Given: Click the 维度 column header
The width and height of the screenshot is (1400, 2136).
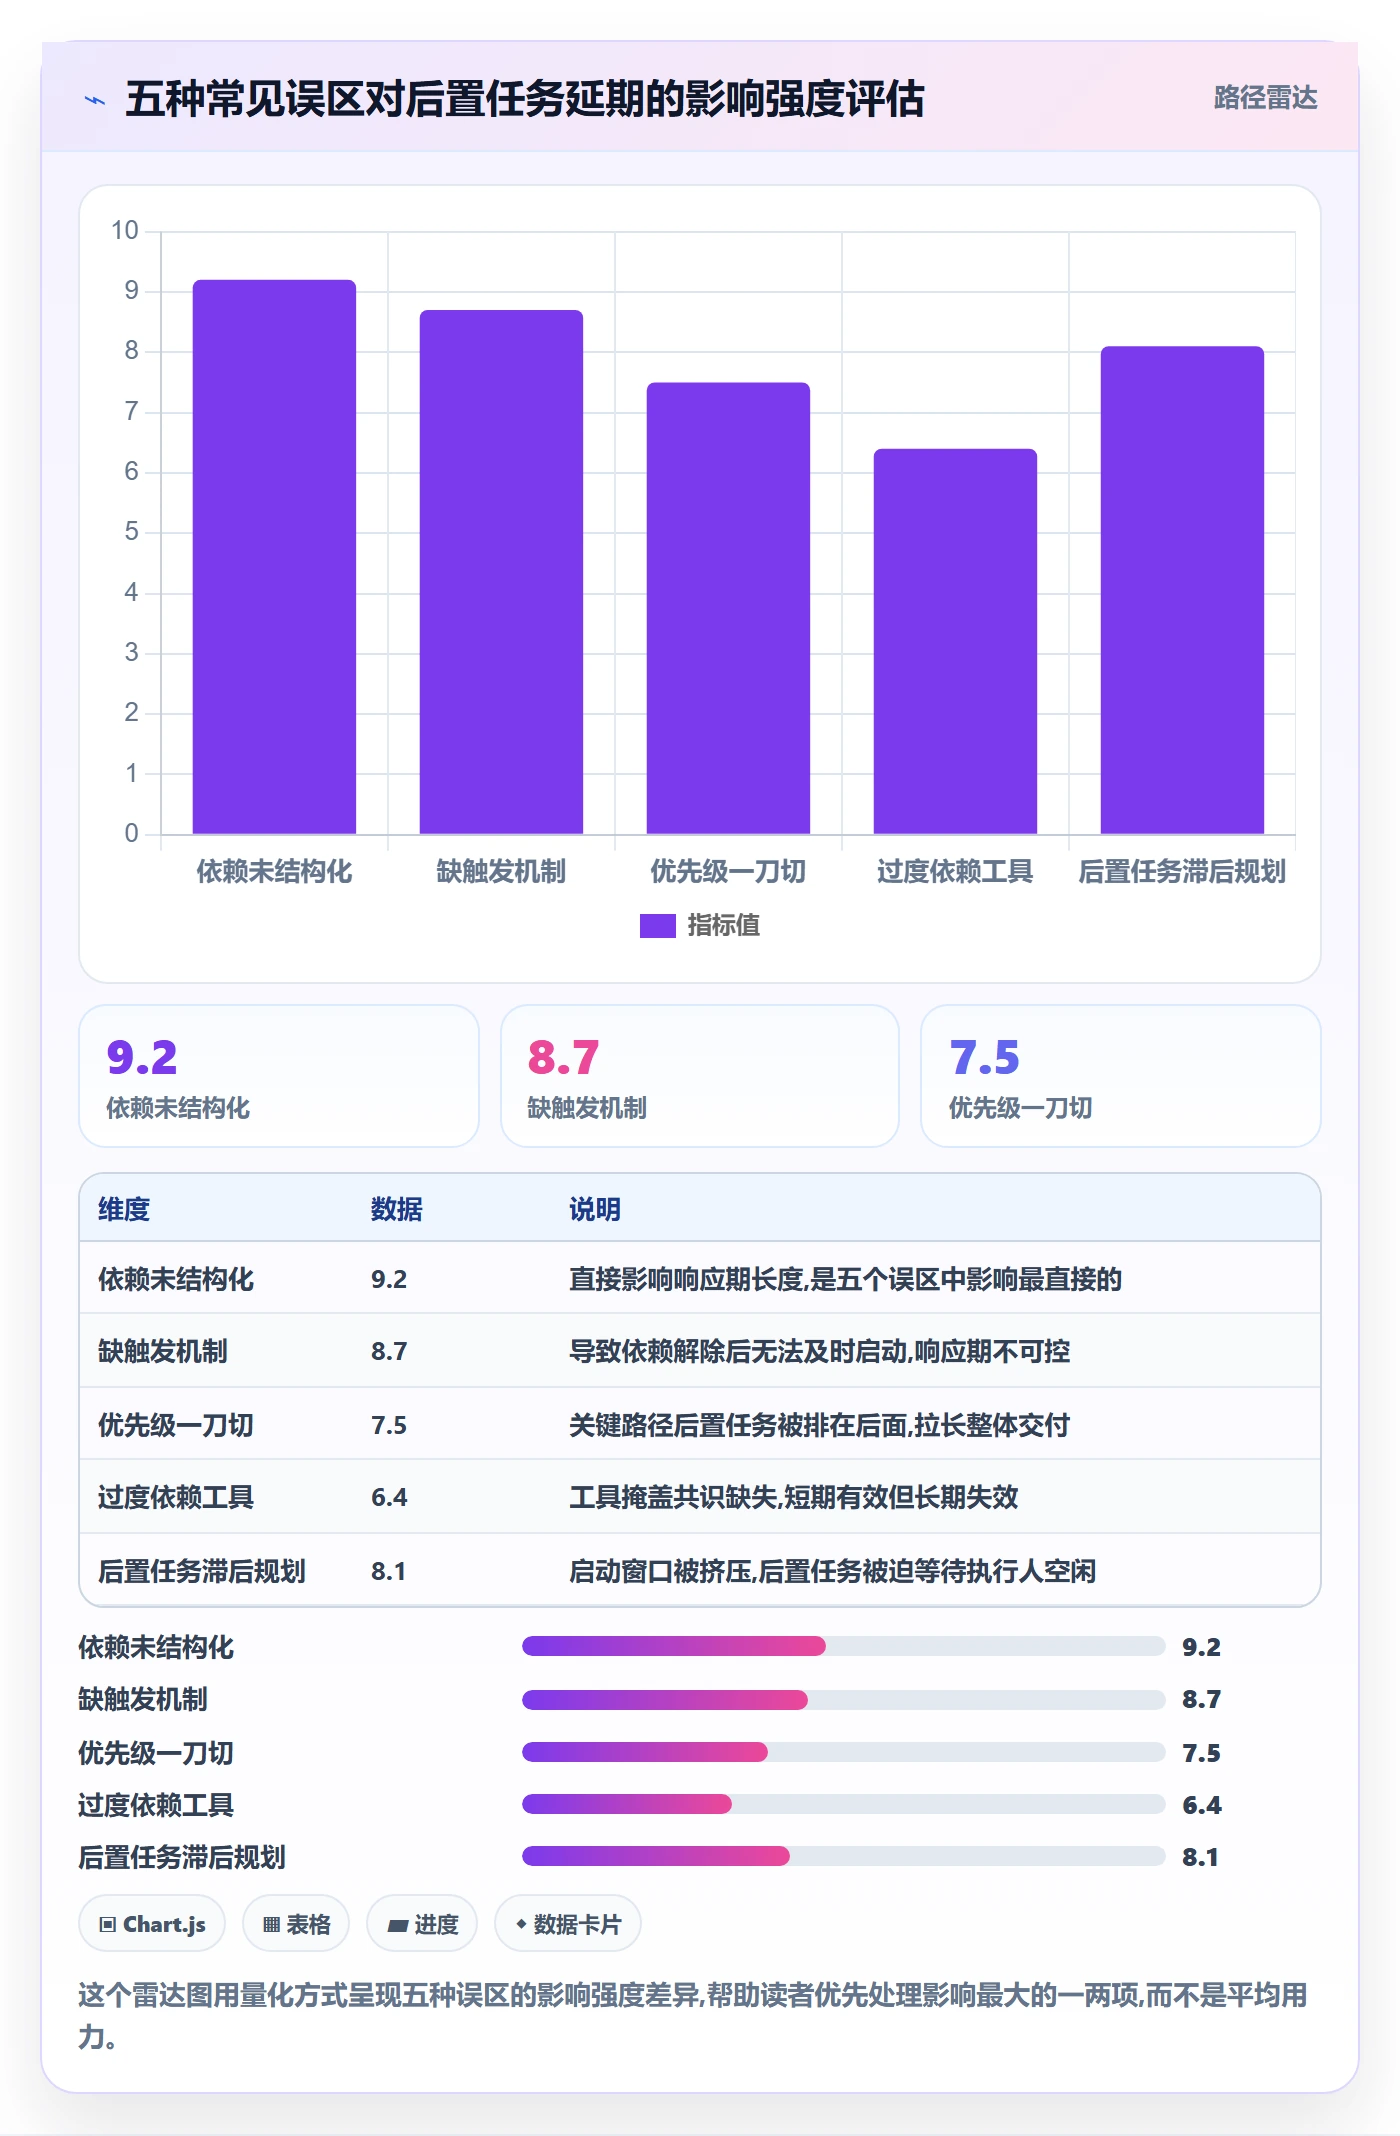Looking at the screenshot, I should click(124, 1209).
